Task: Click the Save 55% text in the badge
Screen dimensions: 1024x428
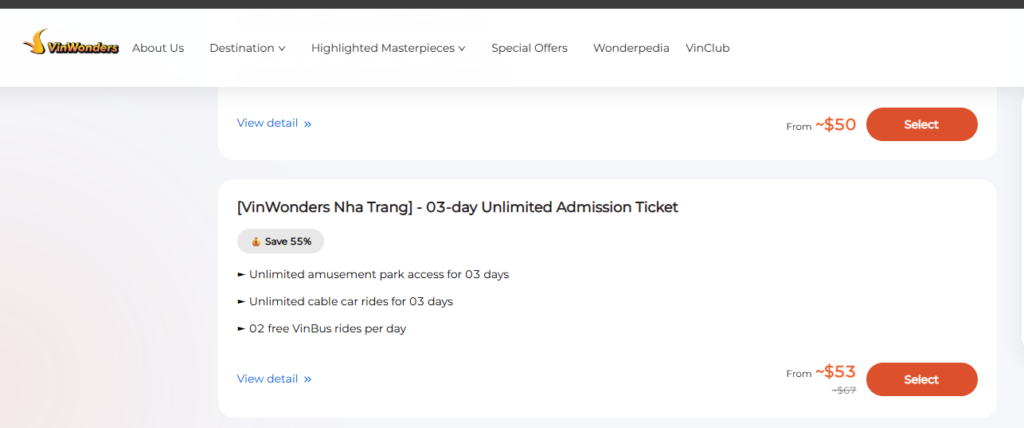Action: click(289, 241)
